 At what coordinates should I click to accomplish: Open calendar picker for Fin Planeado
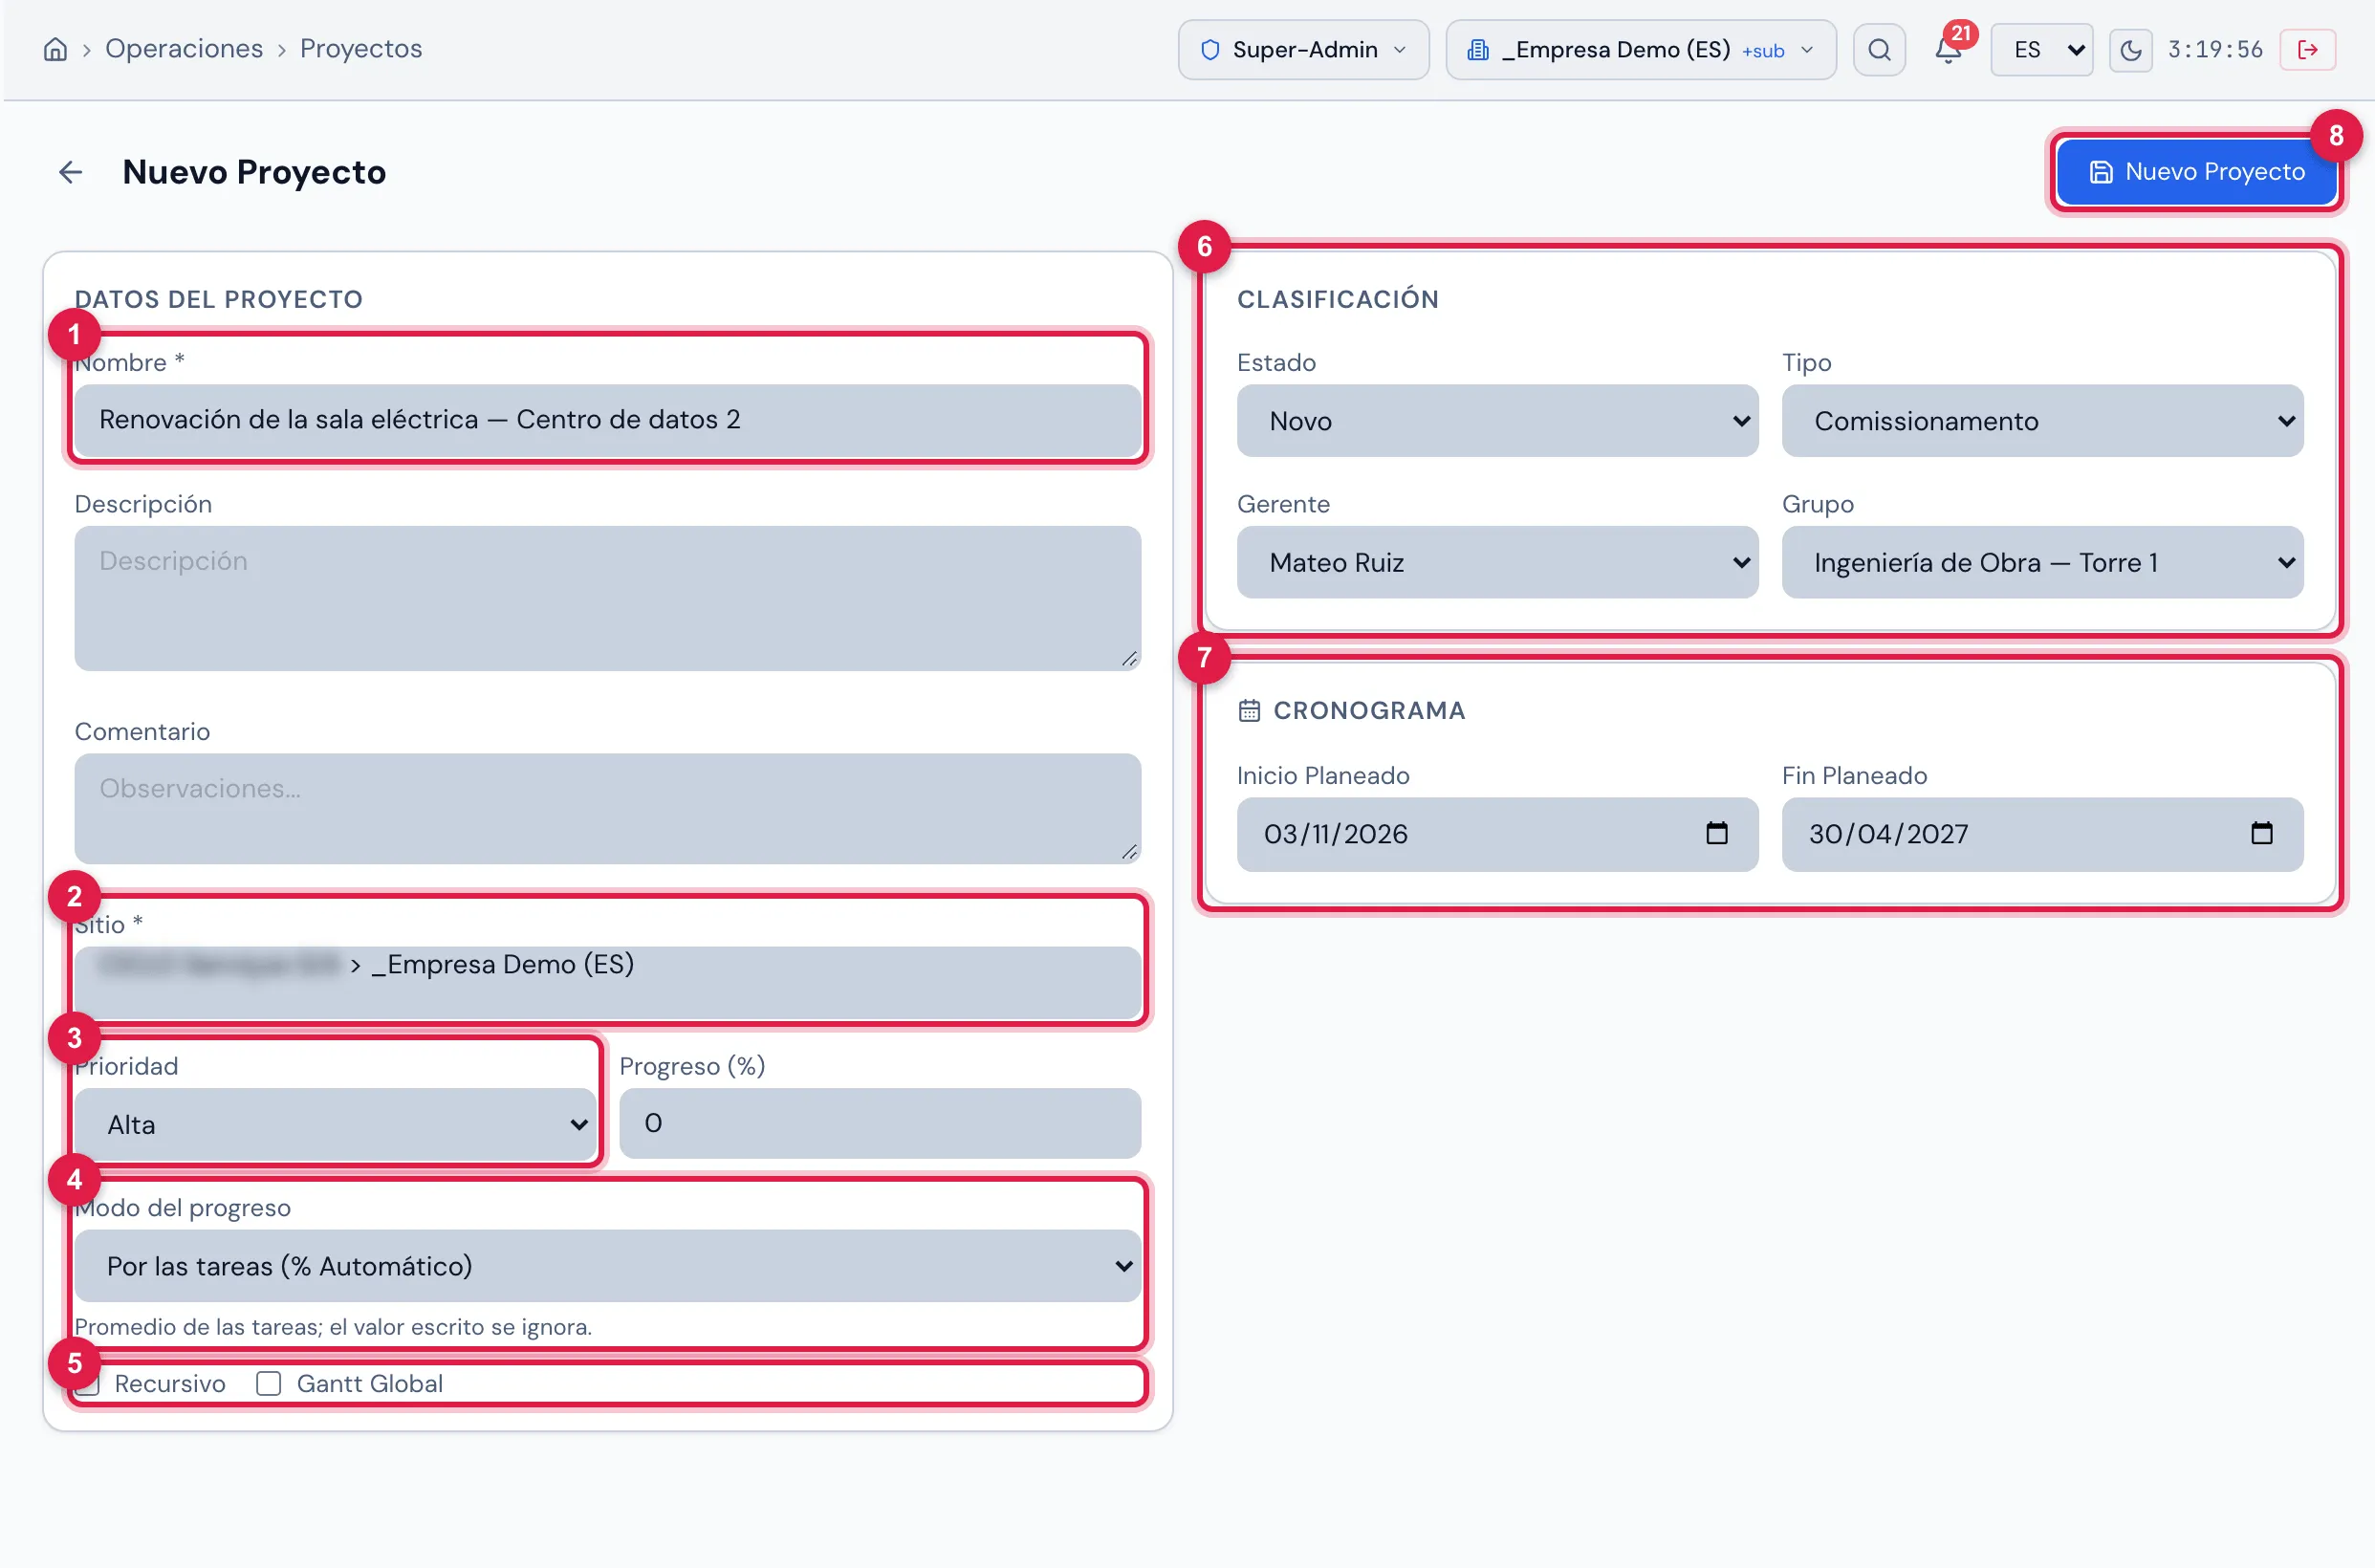pos(2261,833)
